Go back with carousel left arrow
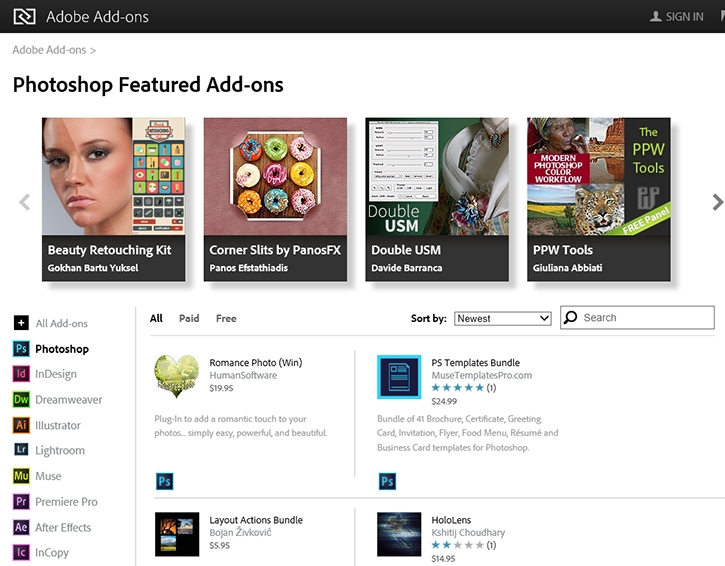The image size is (725, 566). point(25,202)
